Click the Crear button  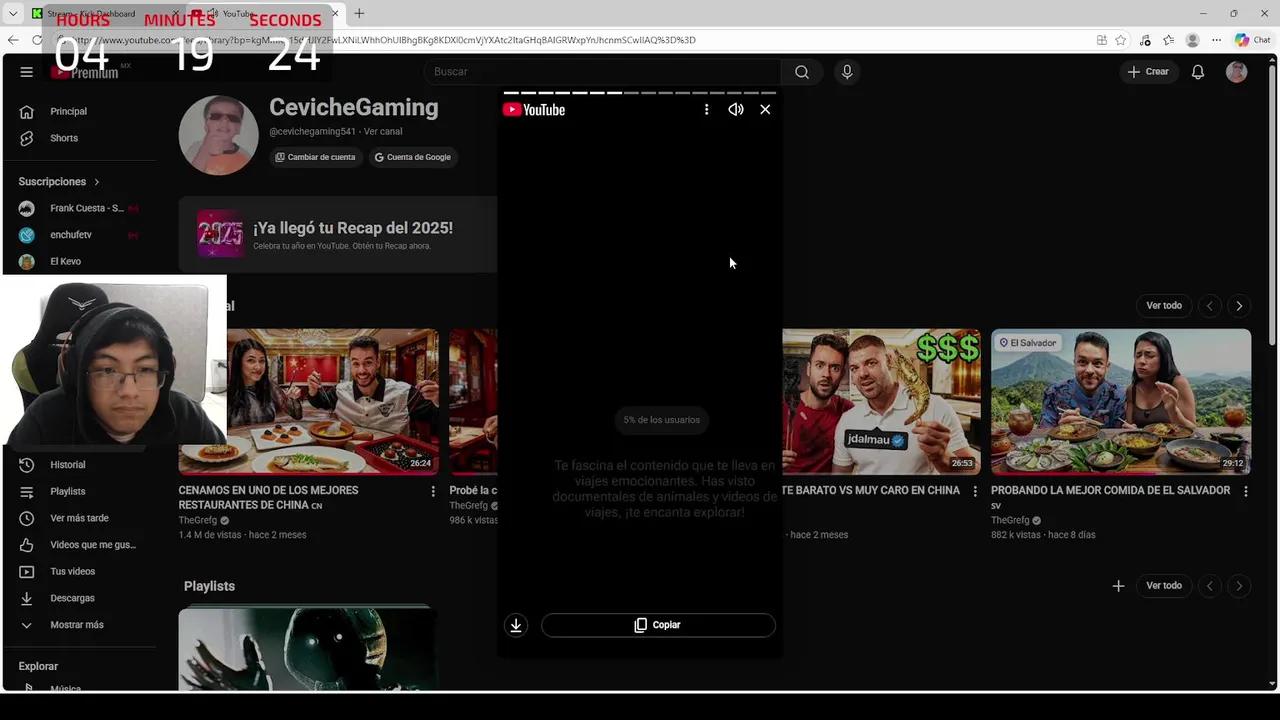[x=1148, y=72]
